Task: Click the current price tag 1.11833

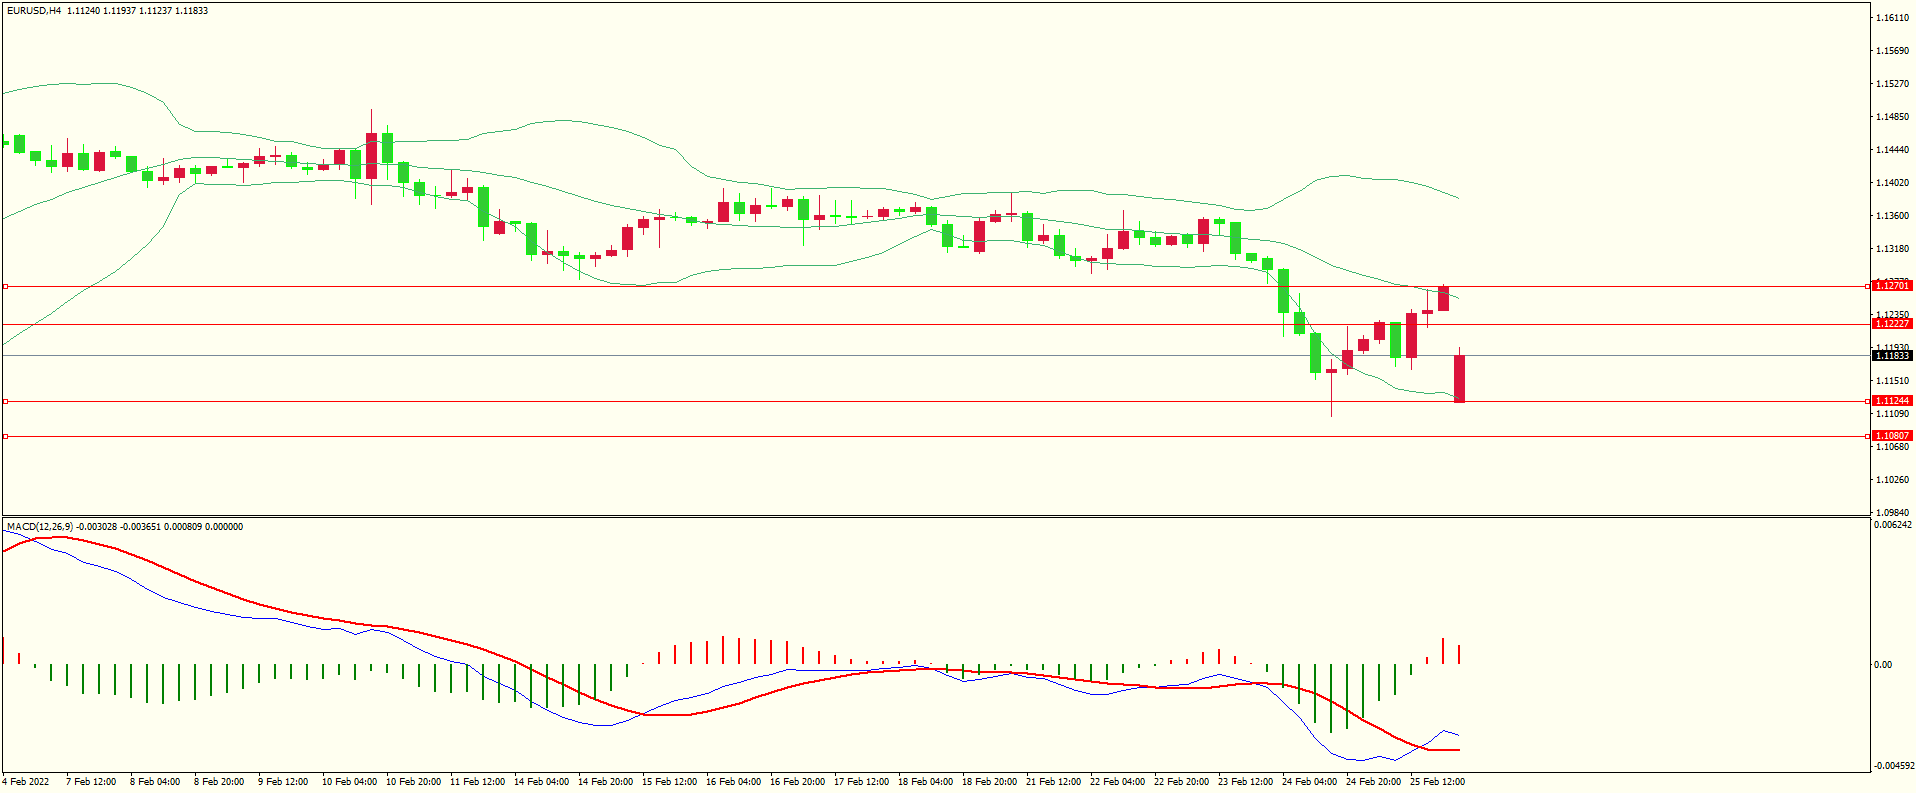Action: click(x=1892, y=356)
